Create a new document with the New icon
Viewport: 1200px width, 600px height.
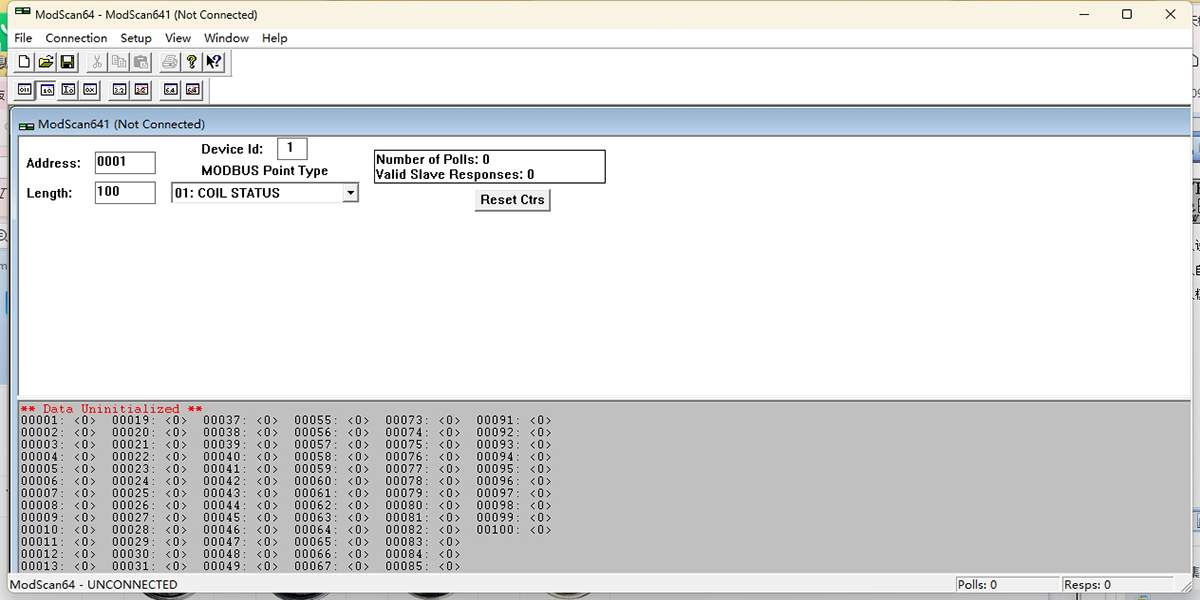click(25, 62)
